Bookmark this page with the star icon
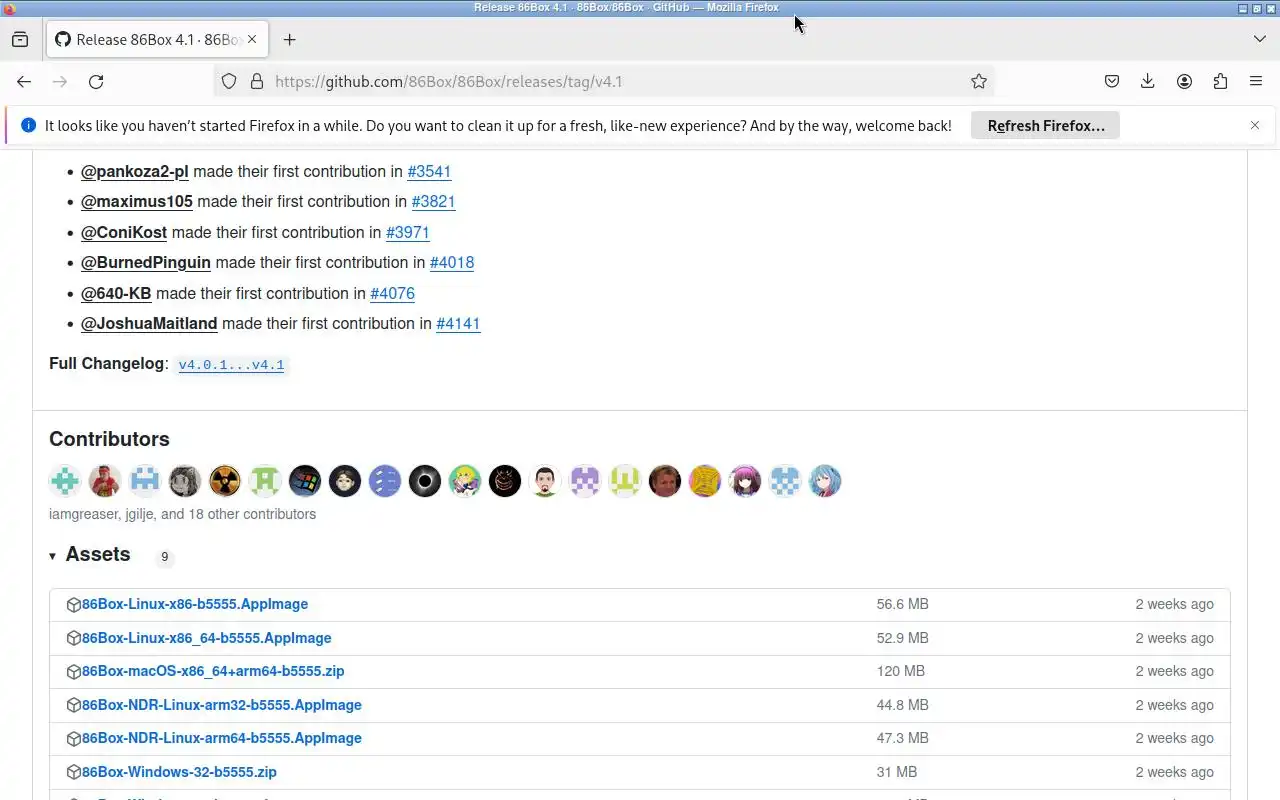The image size is (1280, 800). point(979,82)
